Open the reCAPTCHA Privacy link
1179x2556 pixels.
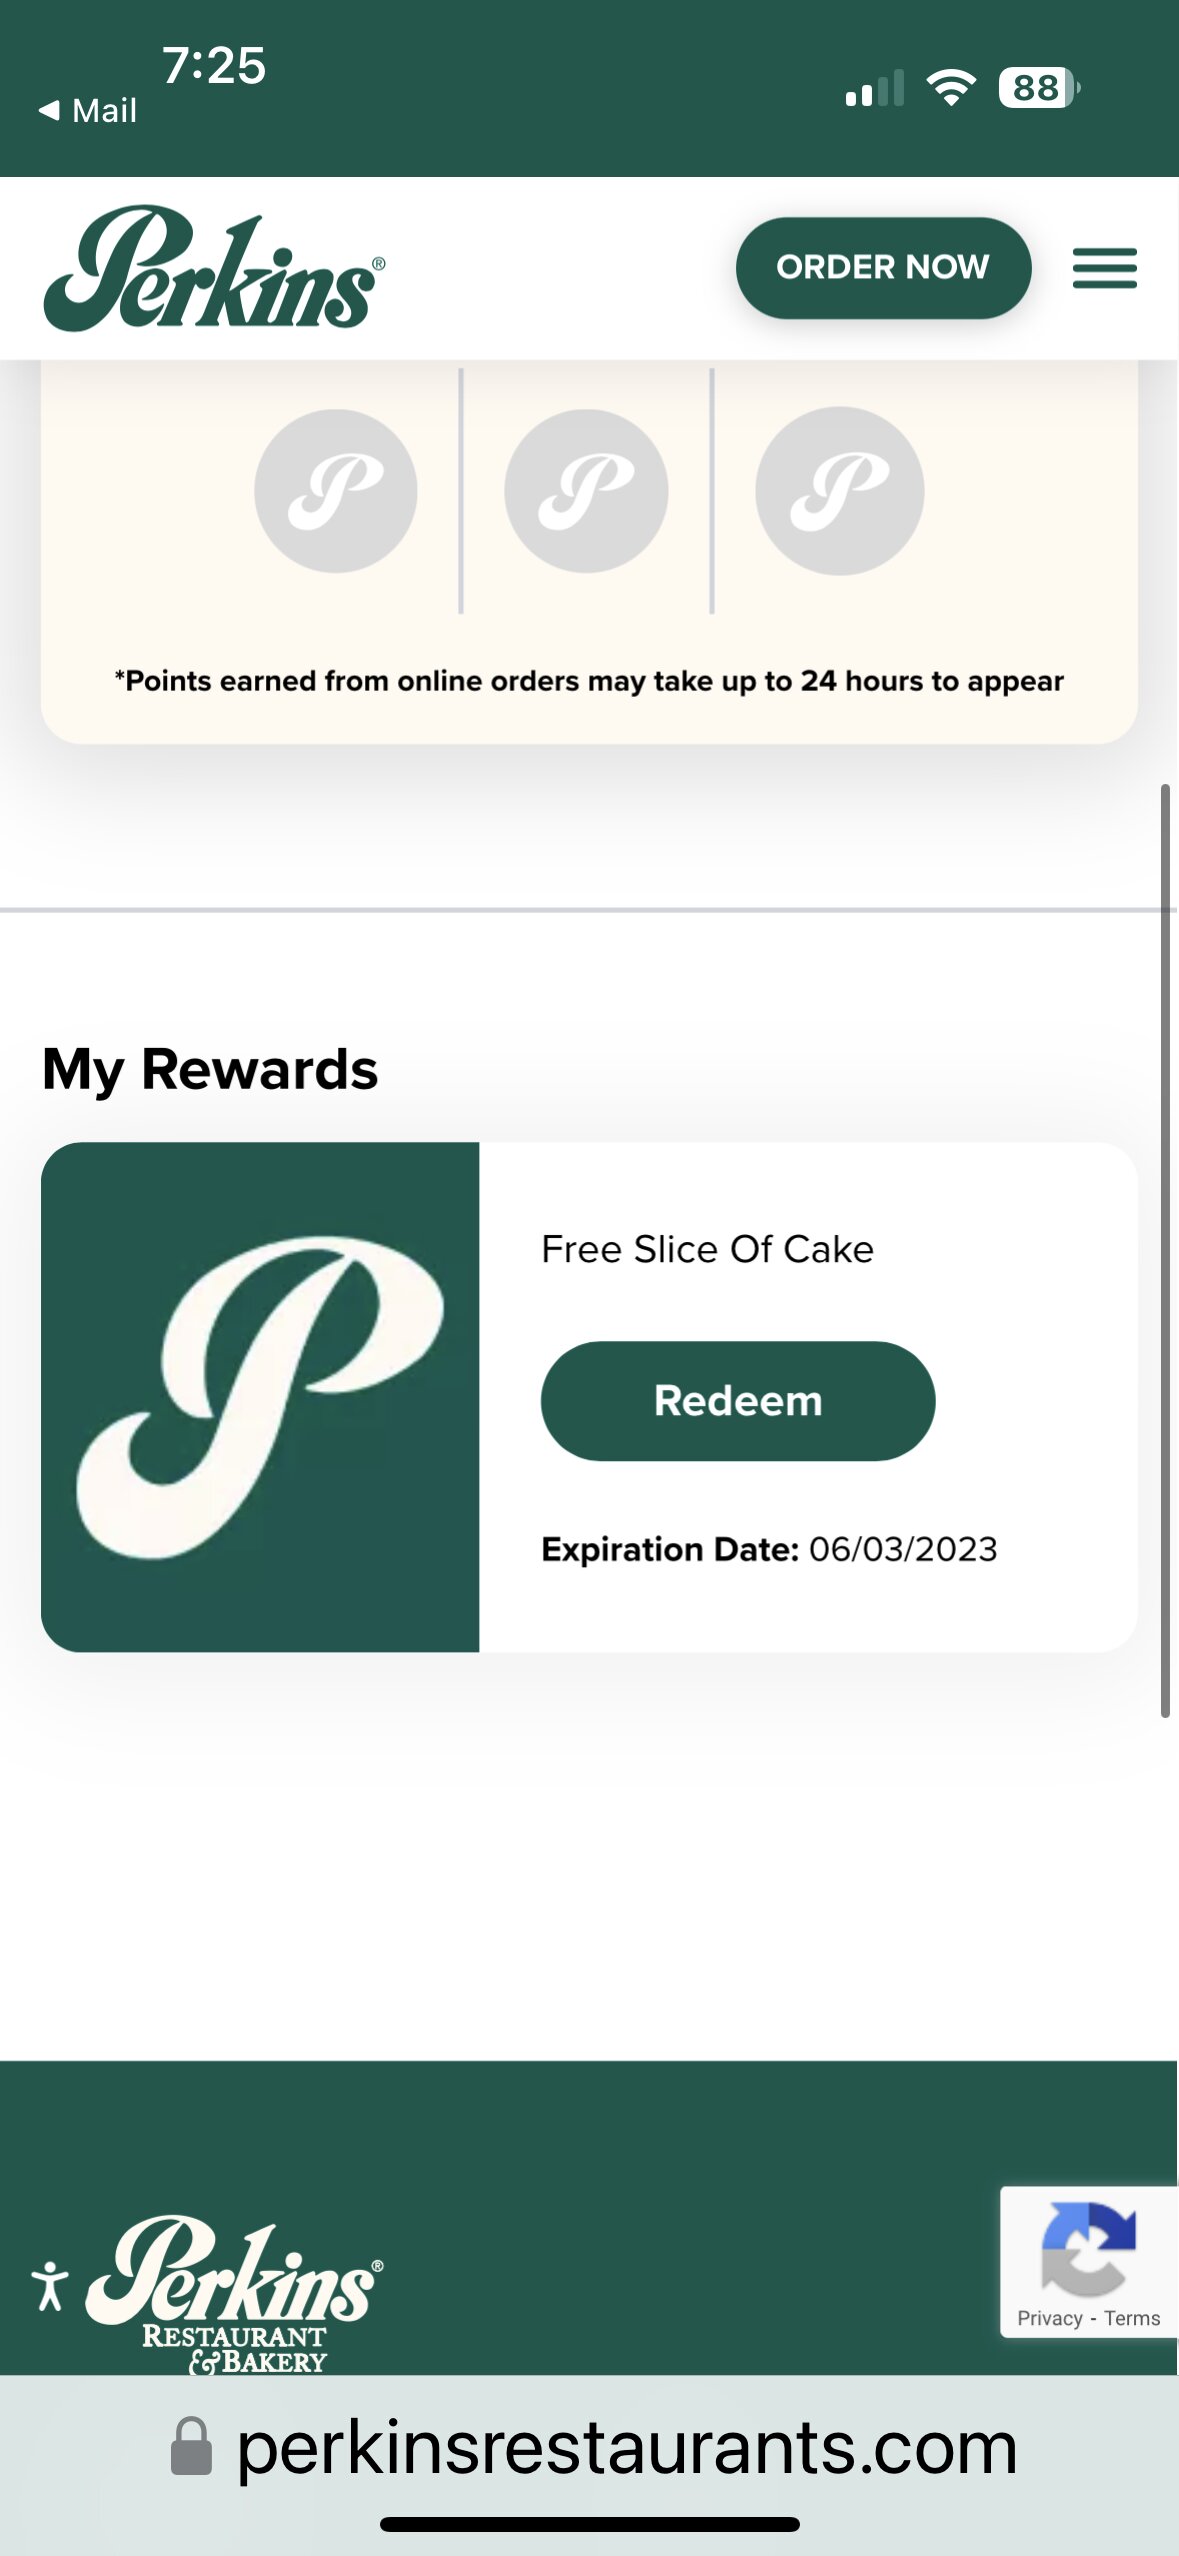pos(1049,2318)
